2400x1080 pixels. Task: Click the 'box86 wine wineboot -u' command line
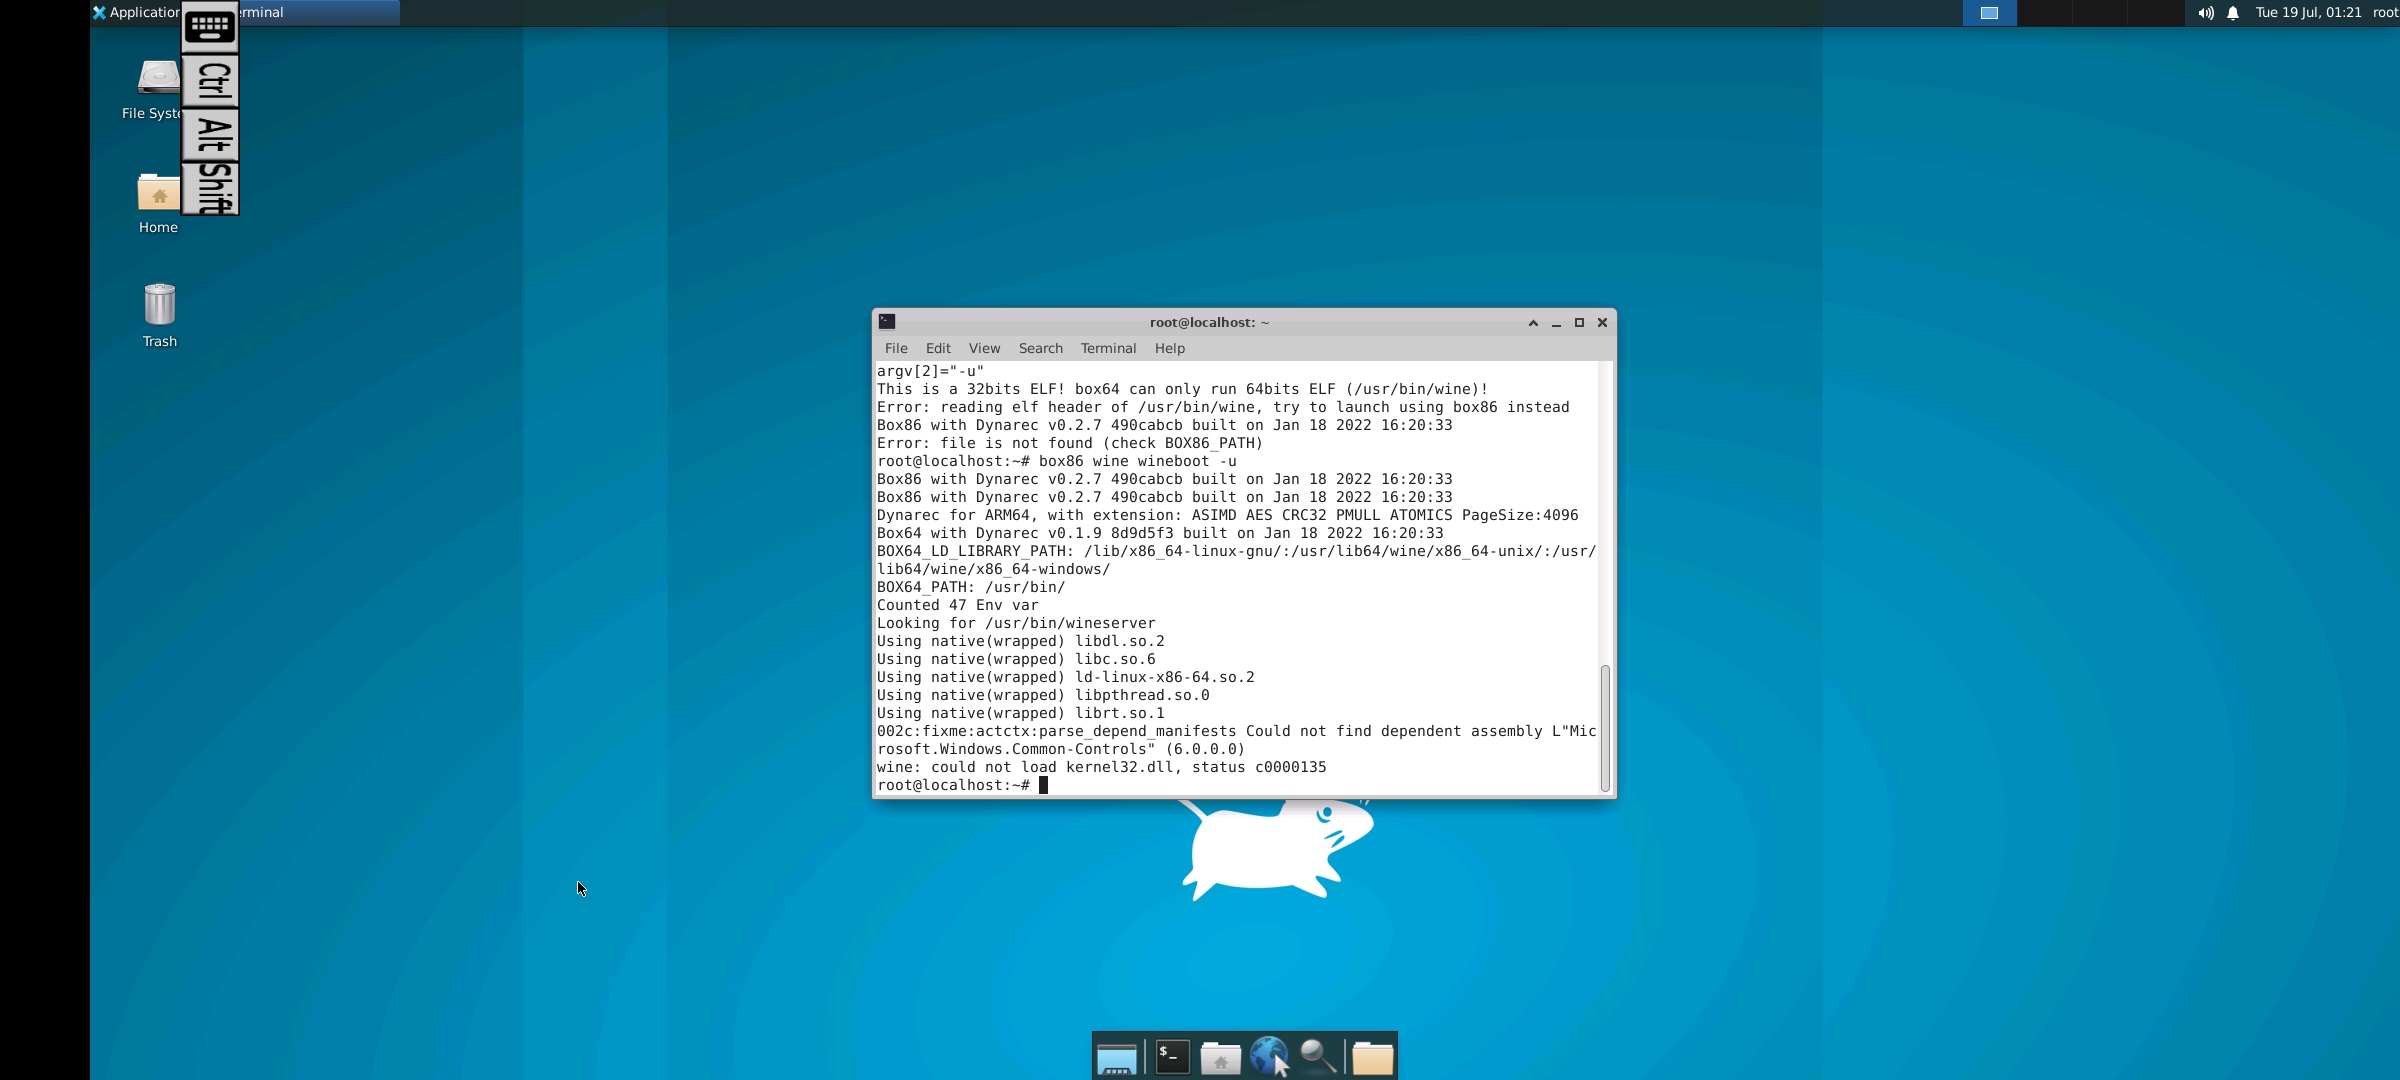[x=1056, y=461]
